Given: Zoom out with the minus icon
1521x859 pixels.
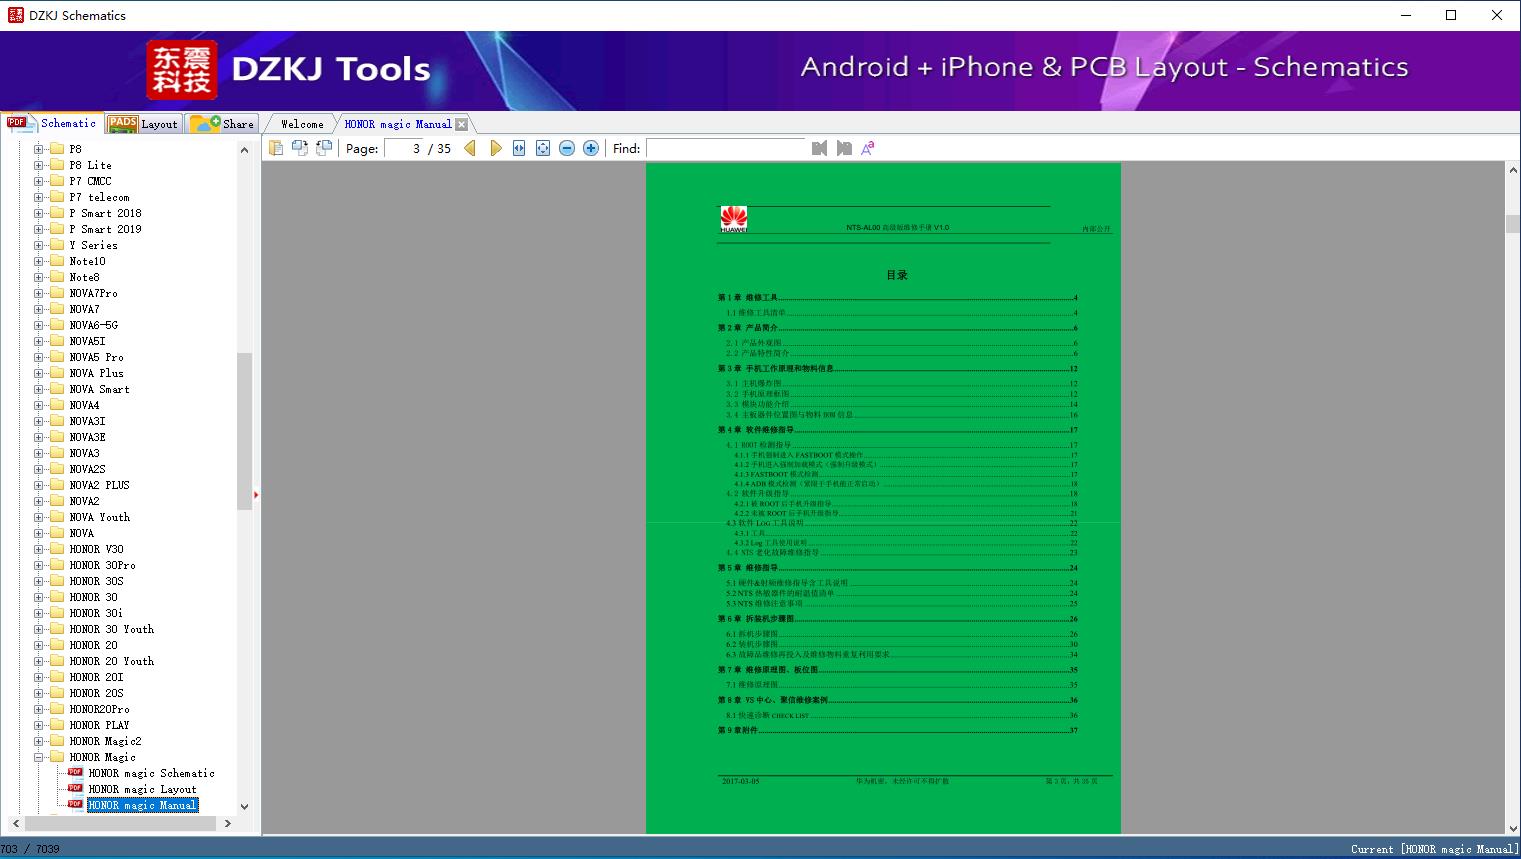Looking at the screenshot, I should 567,148.
